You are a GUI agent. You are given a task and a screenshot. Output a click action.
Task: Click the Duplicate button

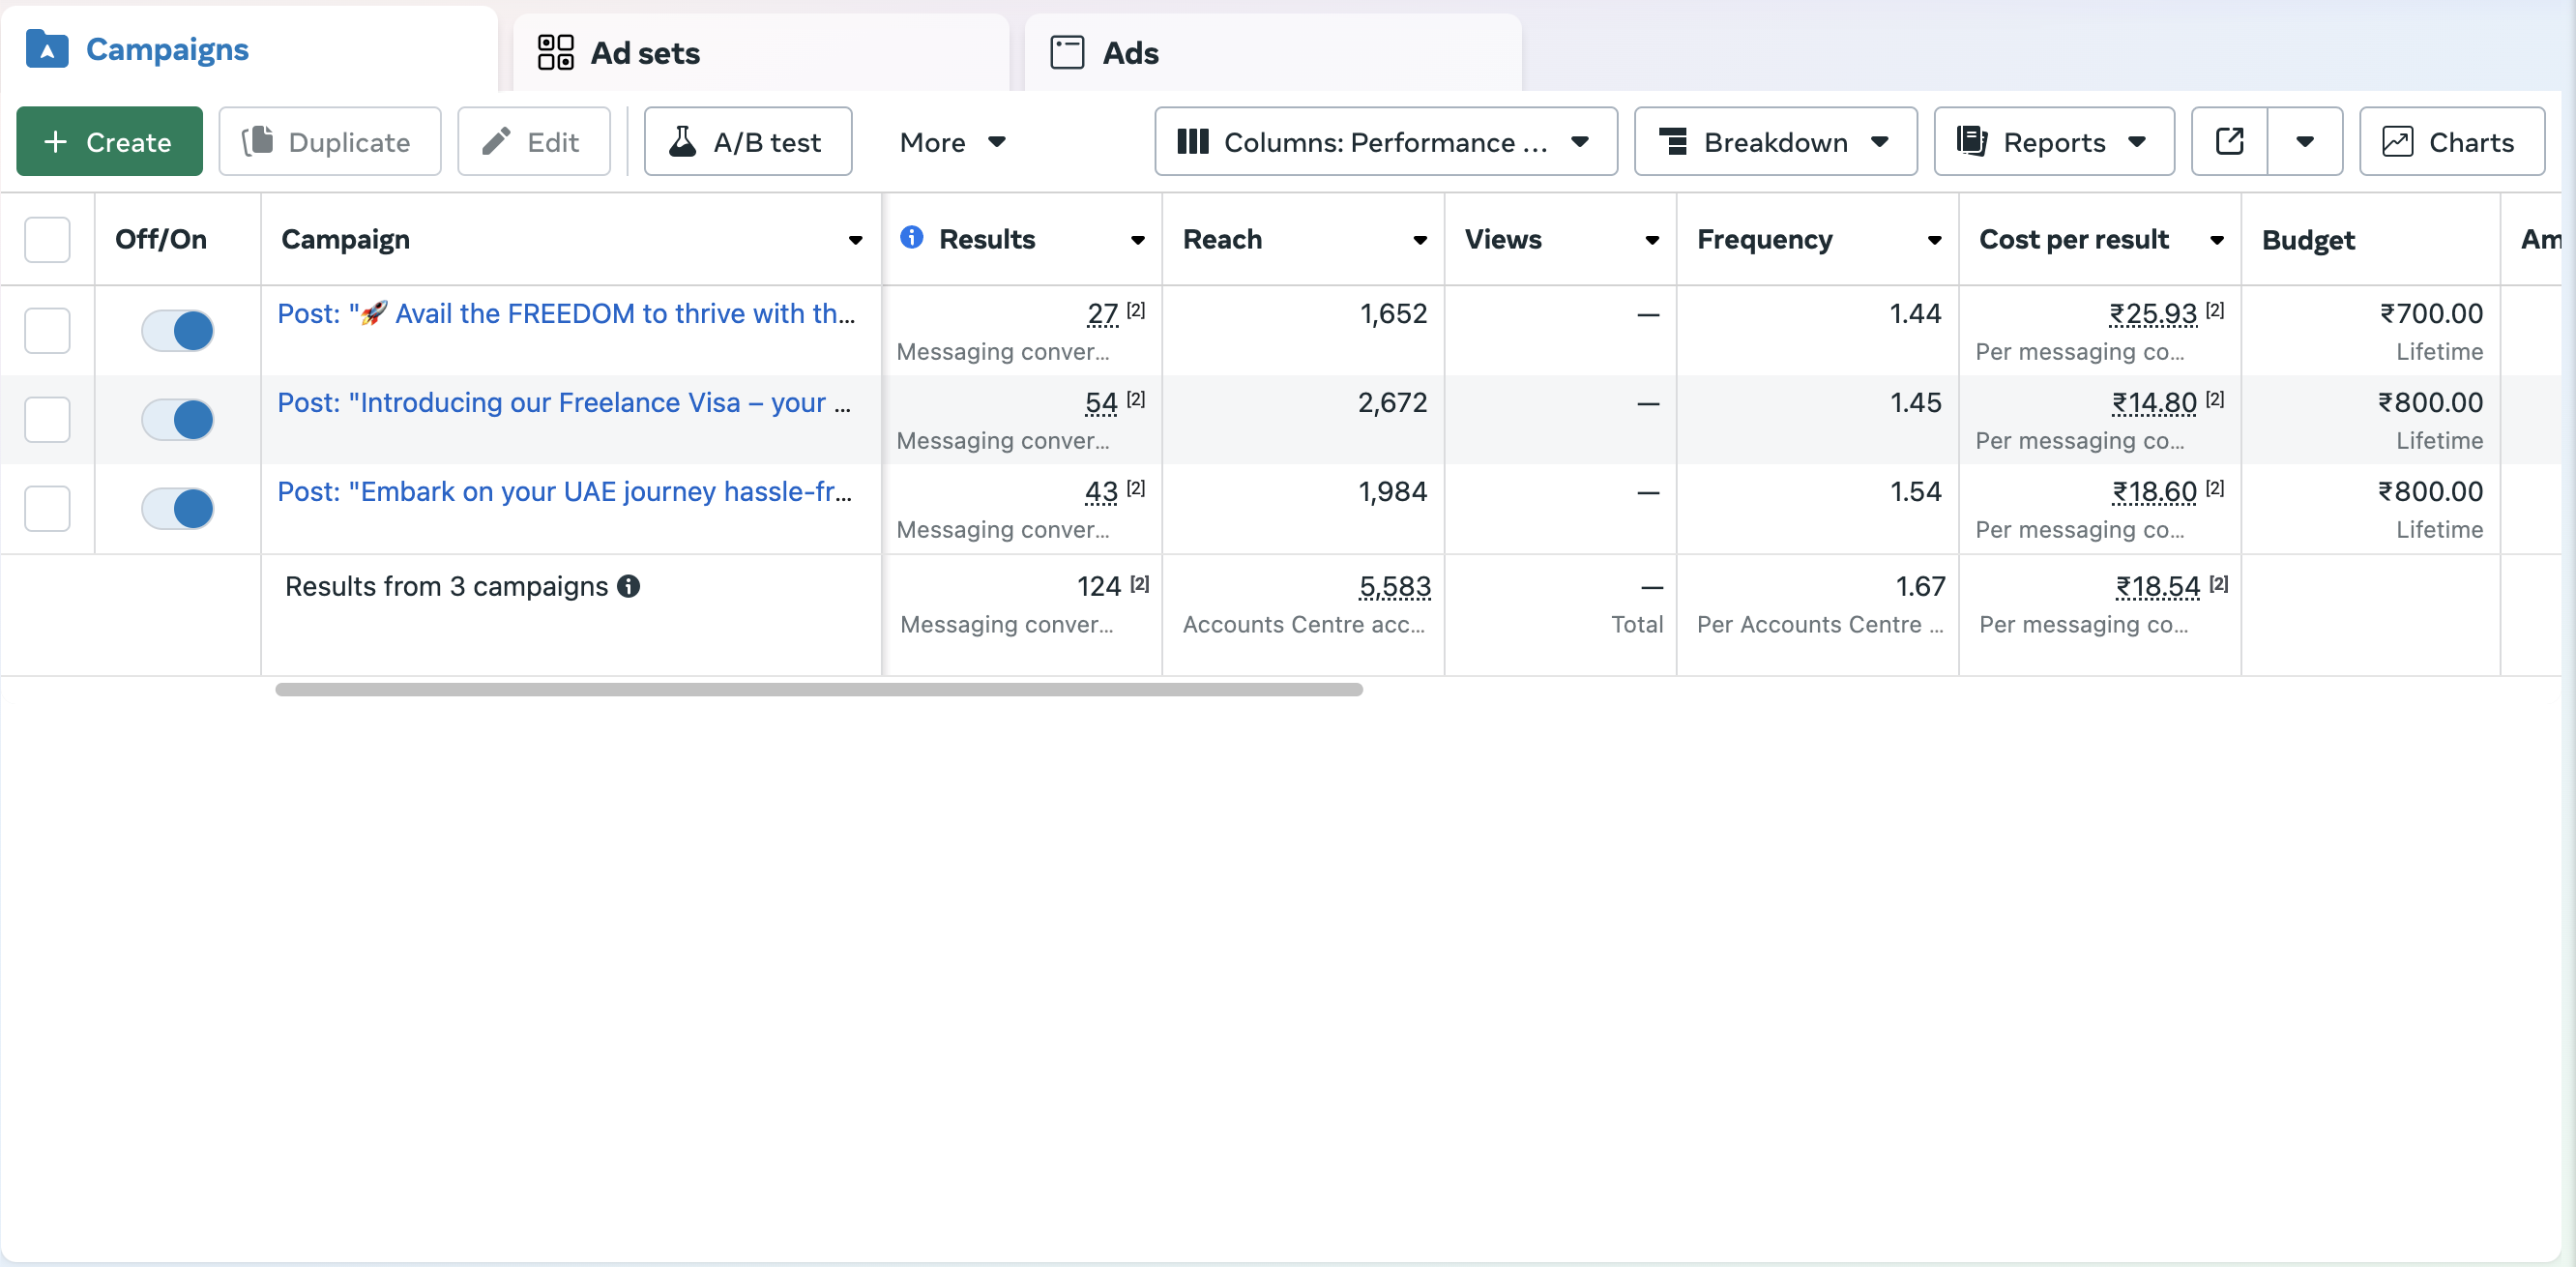329,141
